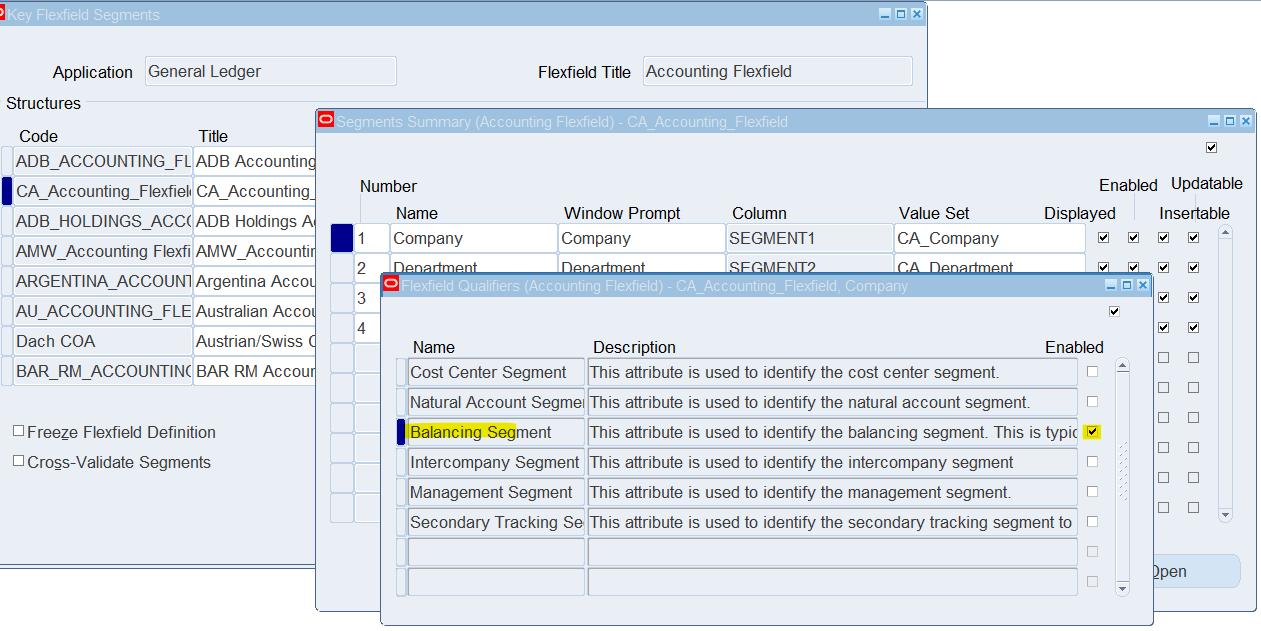1261x631 pixels.
Task: Select highlighted Balancing Segment name field
Action: (496, 432)
